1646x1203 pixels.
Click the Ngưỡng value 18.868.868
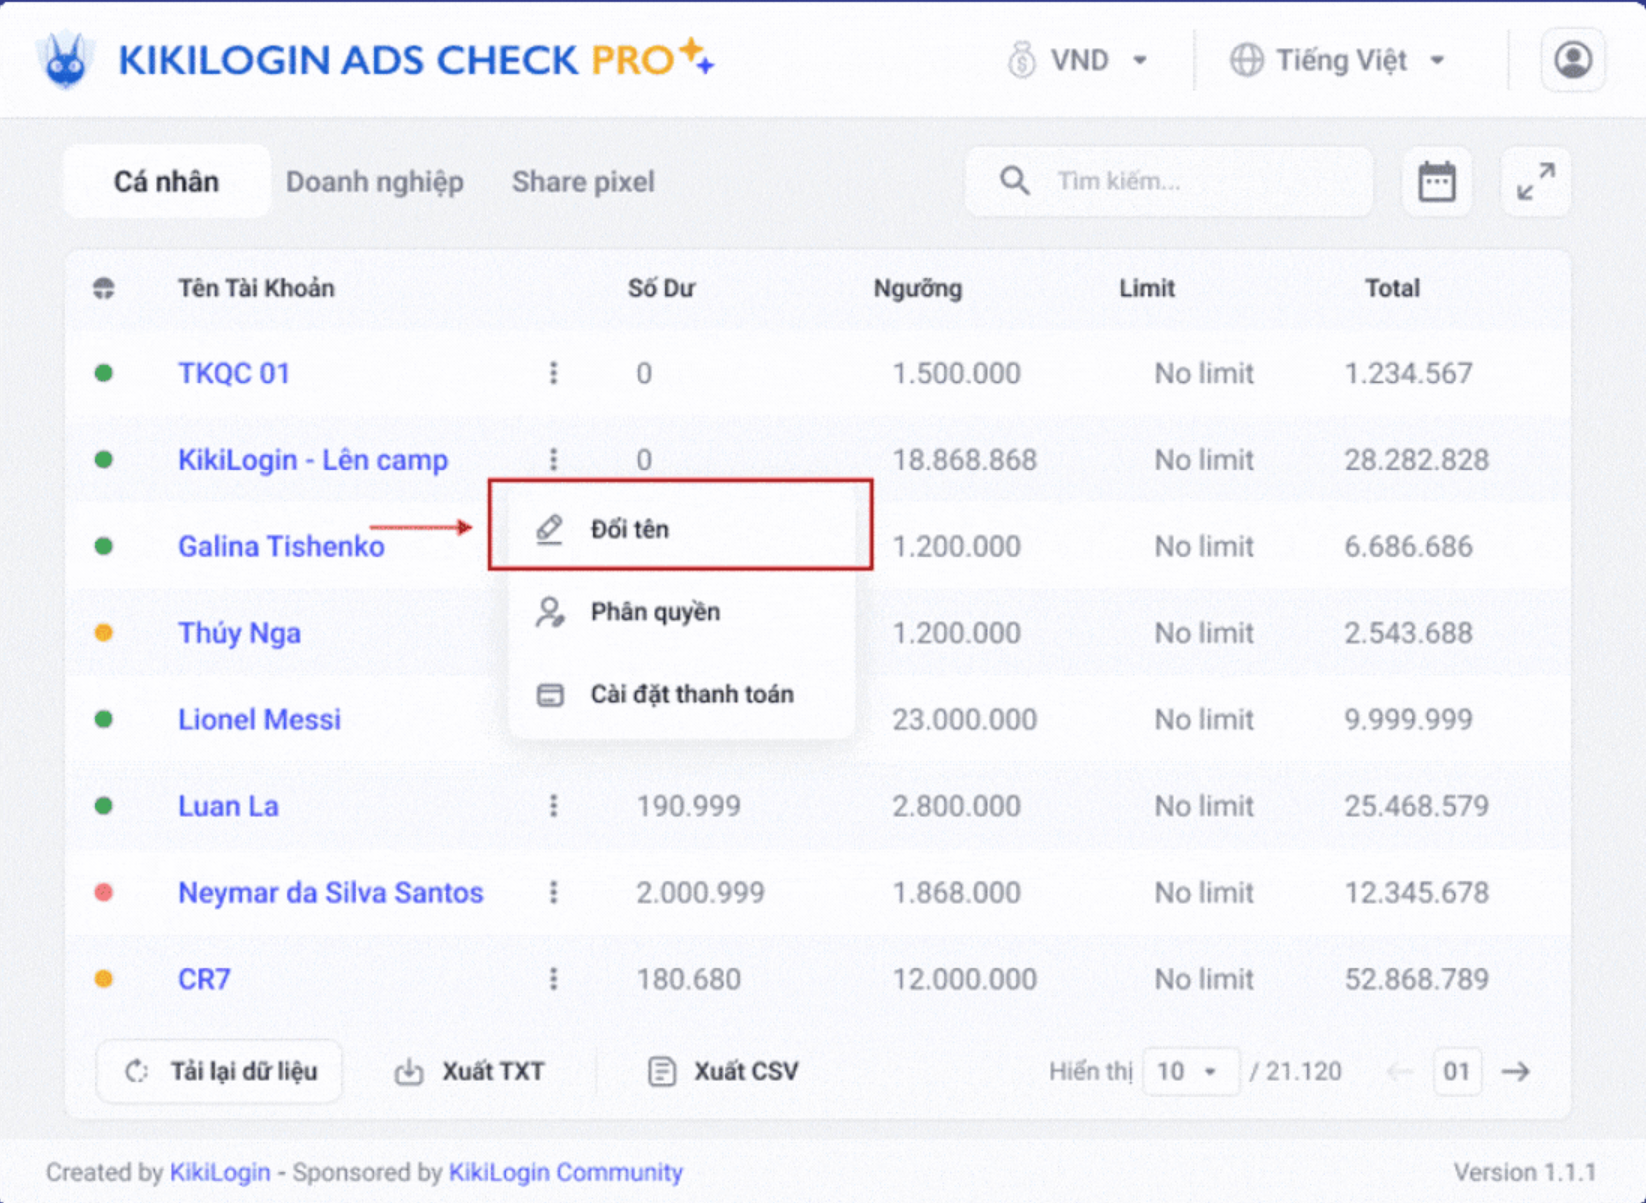[964, 460]
